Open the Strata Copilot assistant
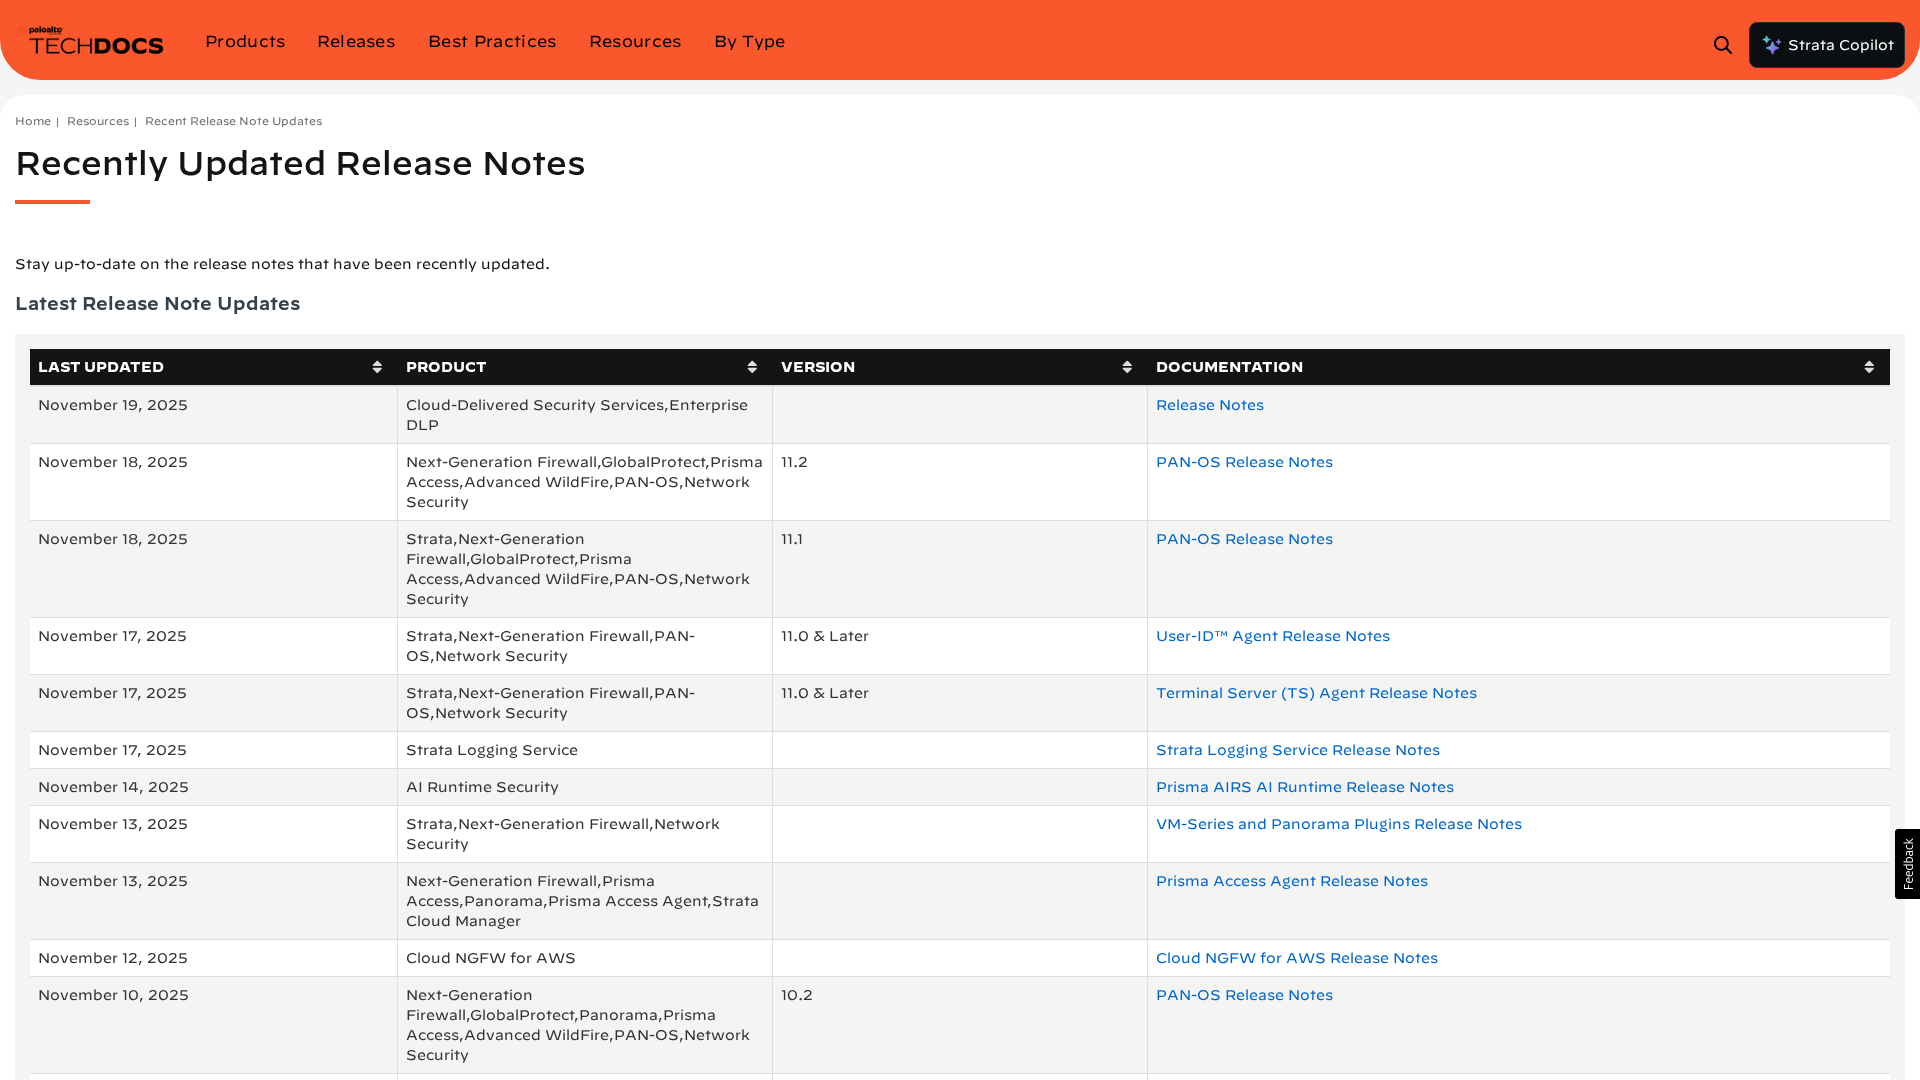Viewport: 1920px width, 1080px height. coord(1826,45)
